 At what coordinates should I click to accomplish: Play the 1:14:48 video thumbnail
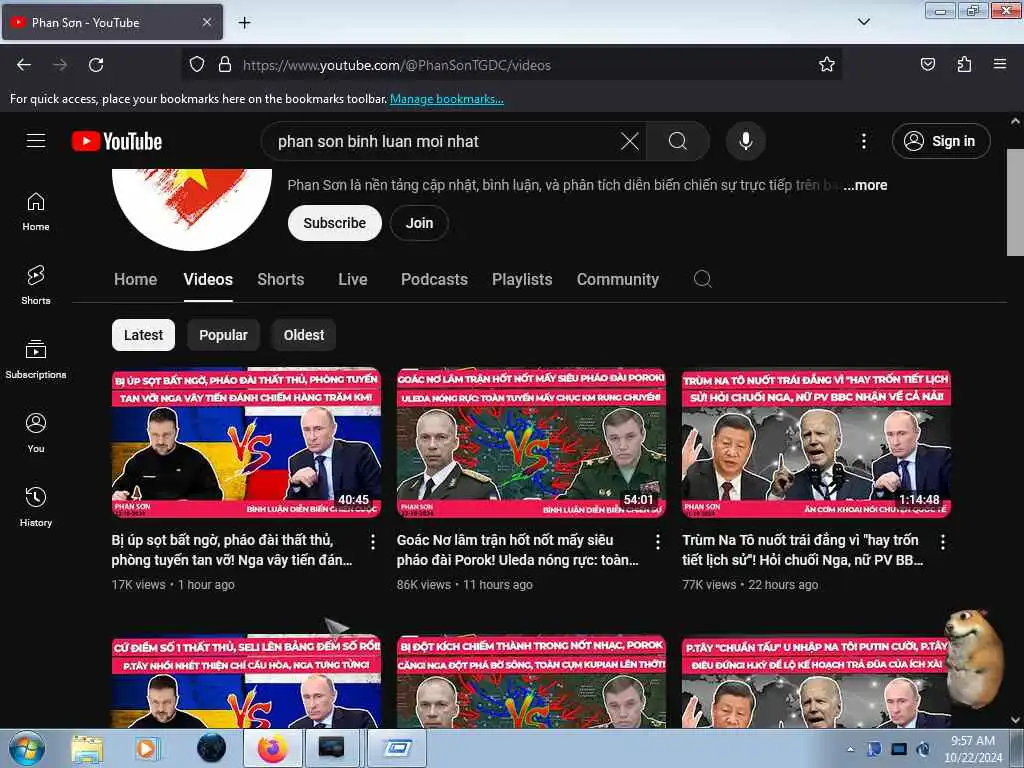pos(816,443)
